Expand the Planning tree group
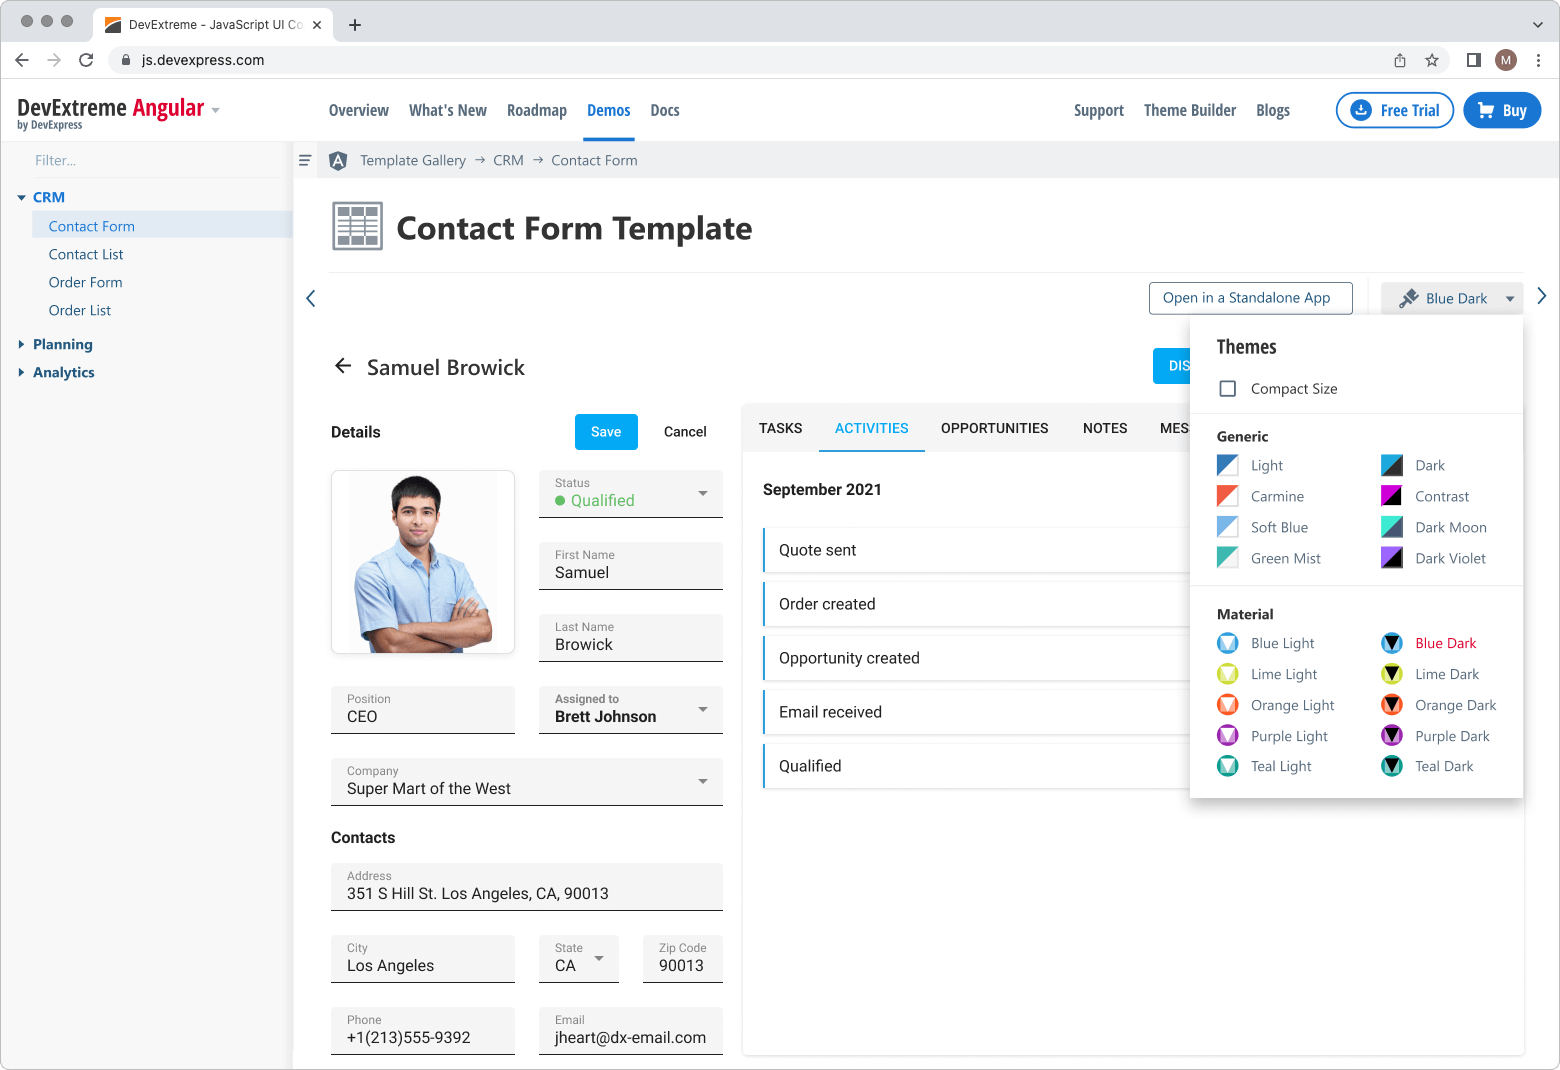This screenshot has height=1070, width=1560. [x=22, y=344]
